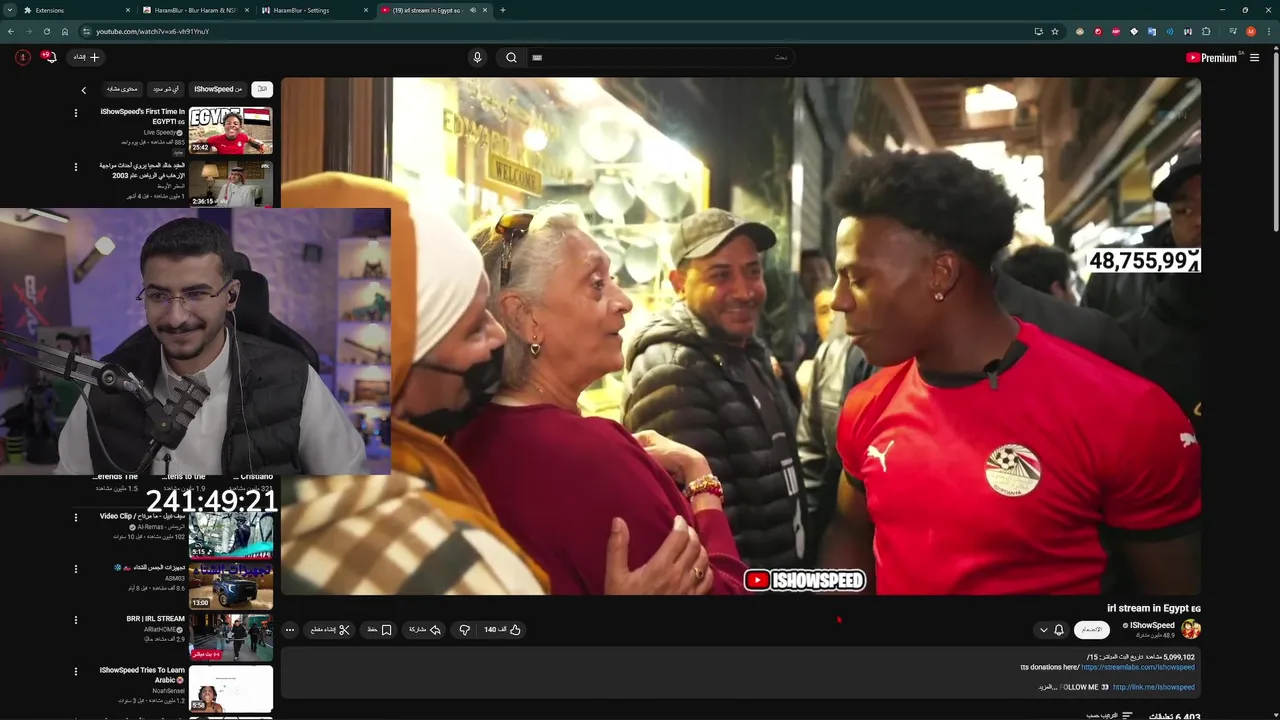Open the create plus button
Image resolution: width=1280 pixels, height=720 pixels.
[x=86, y=57]
